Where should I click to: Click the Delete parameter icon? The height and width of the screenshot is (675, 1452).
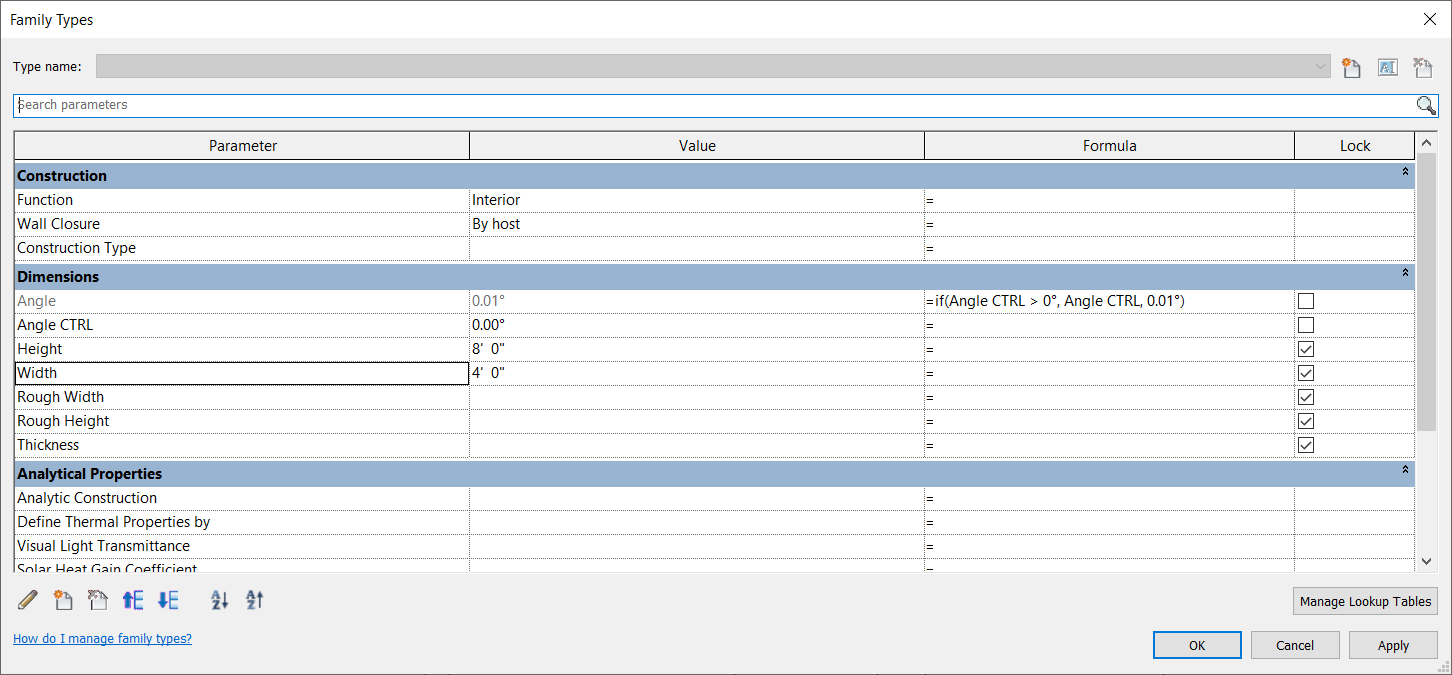click(x=97, y=600)
